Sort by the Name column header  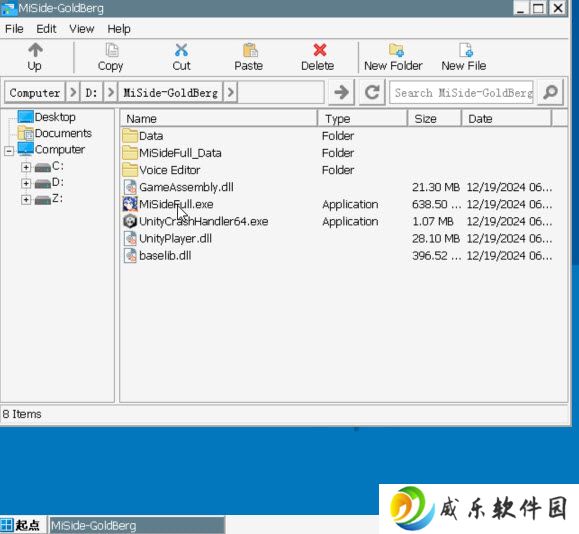tap(219, 119)
